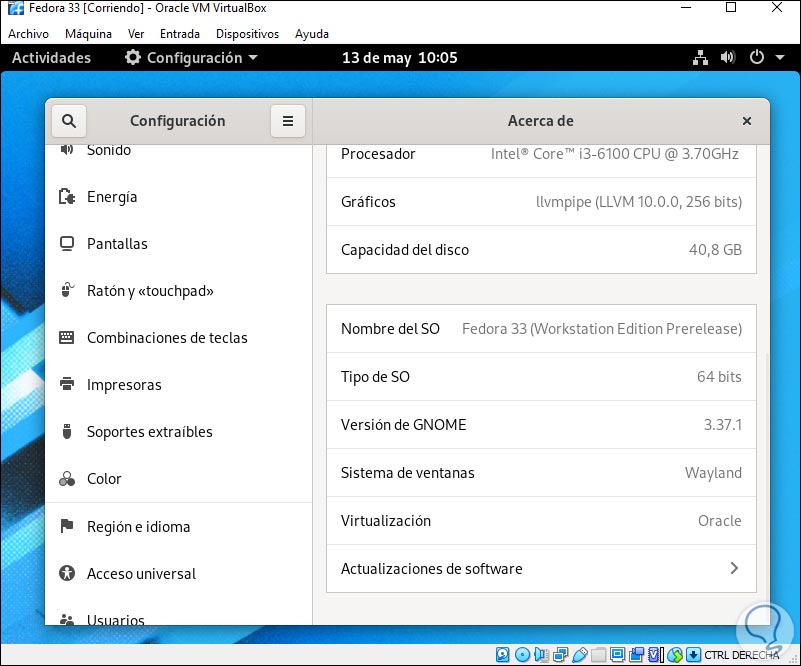801x666 pixels.
Task: Close the Acerca de settings window
Action: click(746, 121)
